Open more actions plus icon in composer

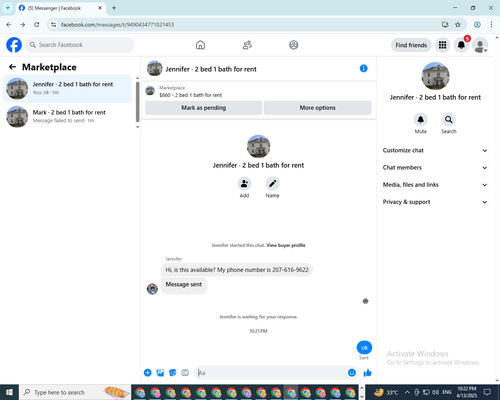pos(148,373)
